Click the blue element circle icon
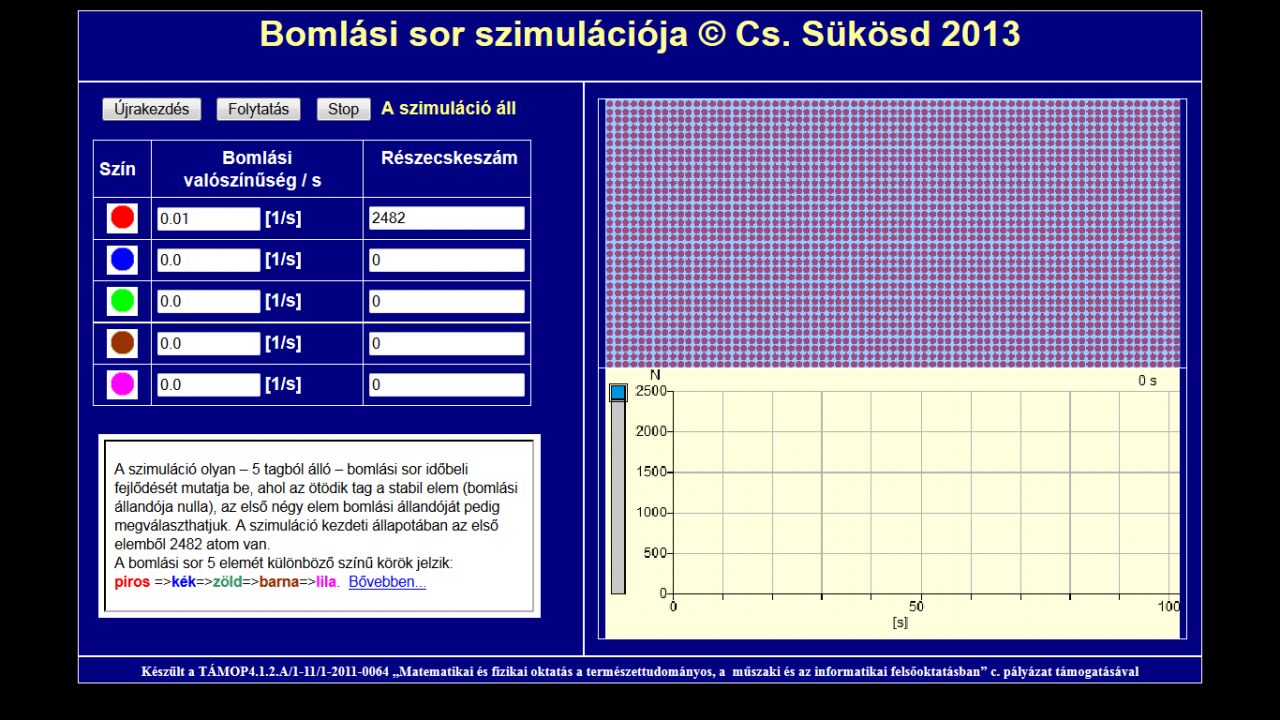 coord(121,259)
